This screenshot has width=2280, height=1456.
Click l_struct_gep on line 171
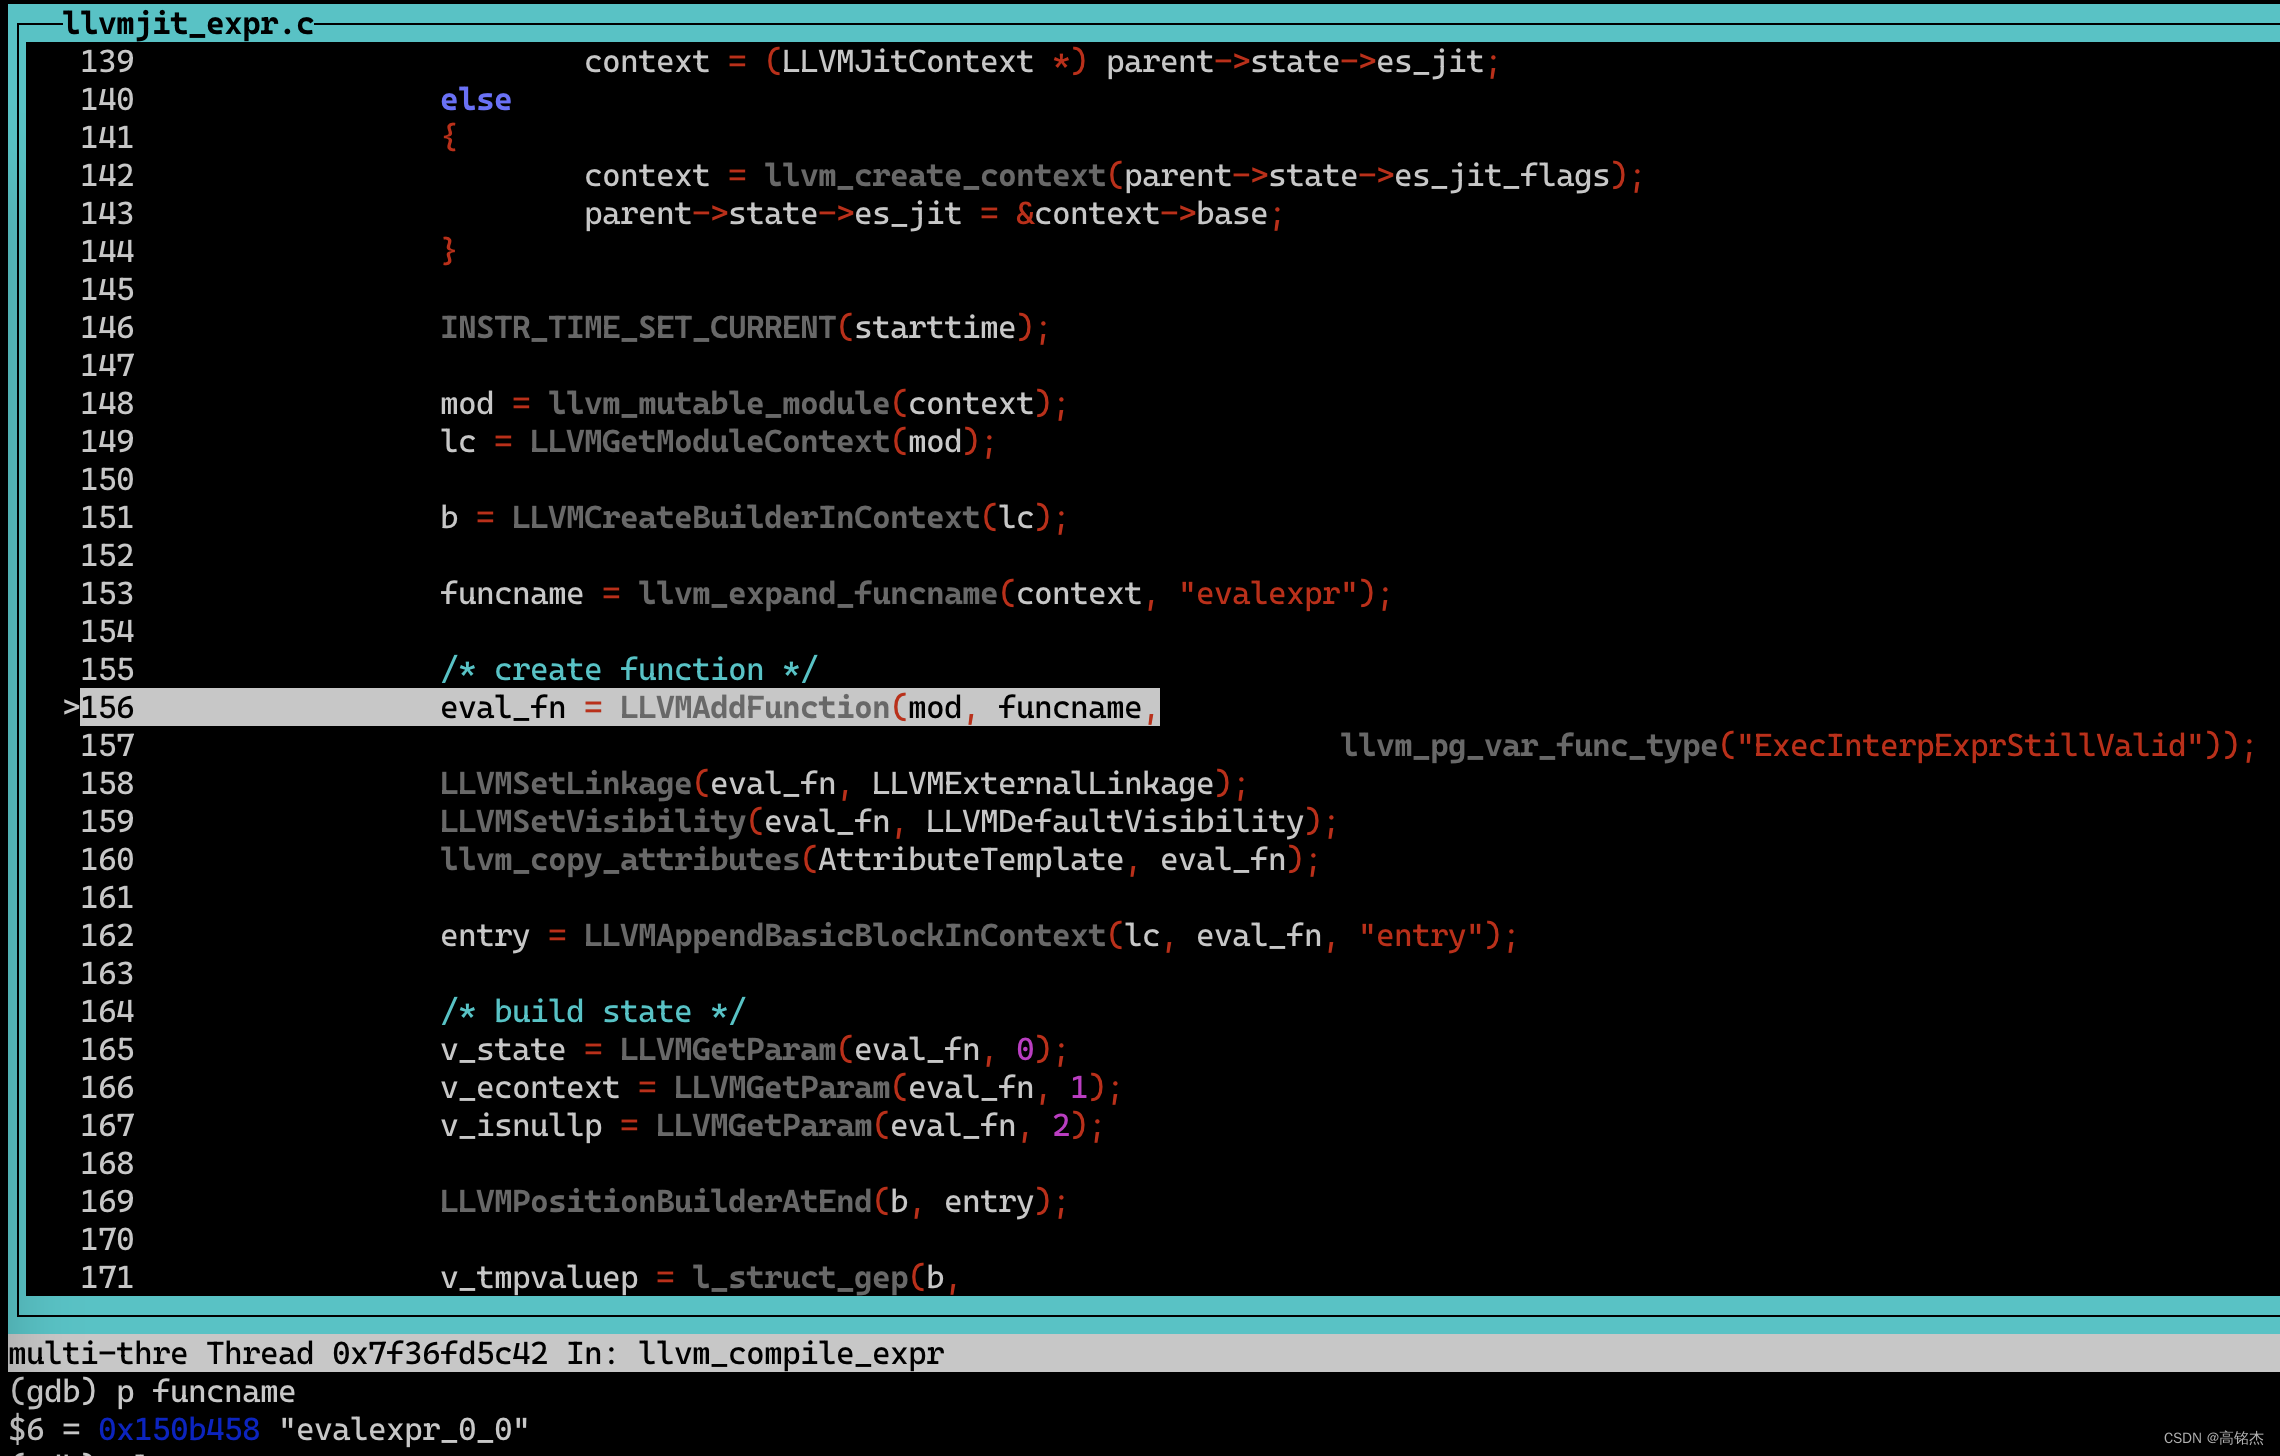tap(800, 1278)
